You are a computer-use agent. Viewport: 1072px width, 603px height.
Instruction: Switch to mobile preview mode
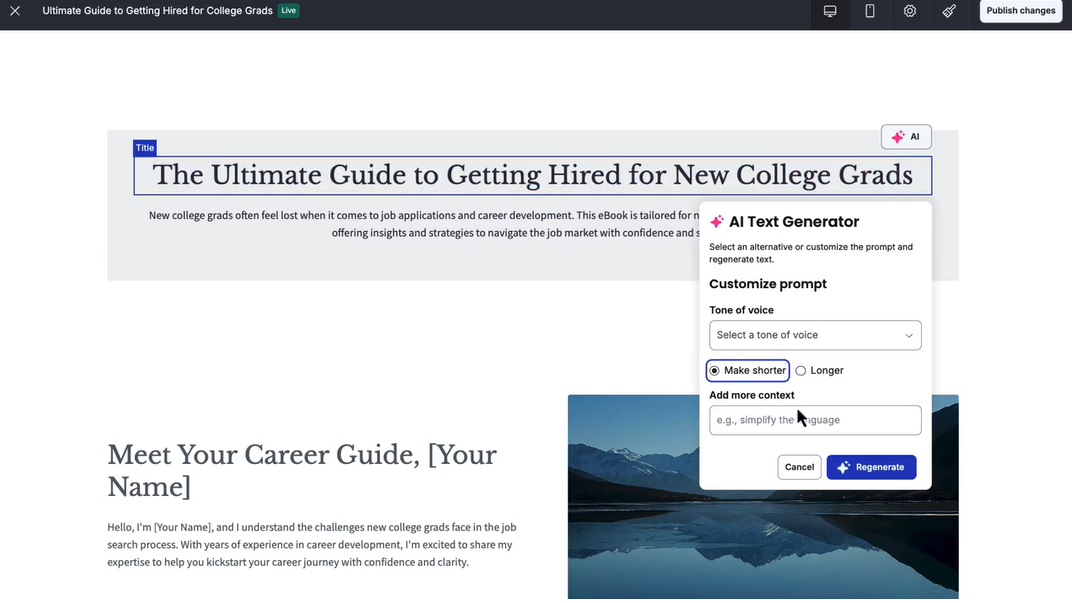(x=870, y=11)
